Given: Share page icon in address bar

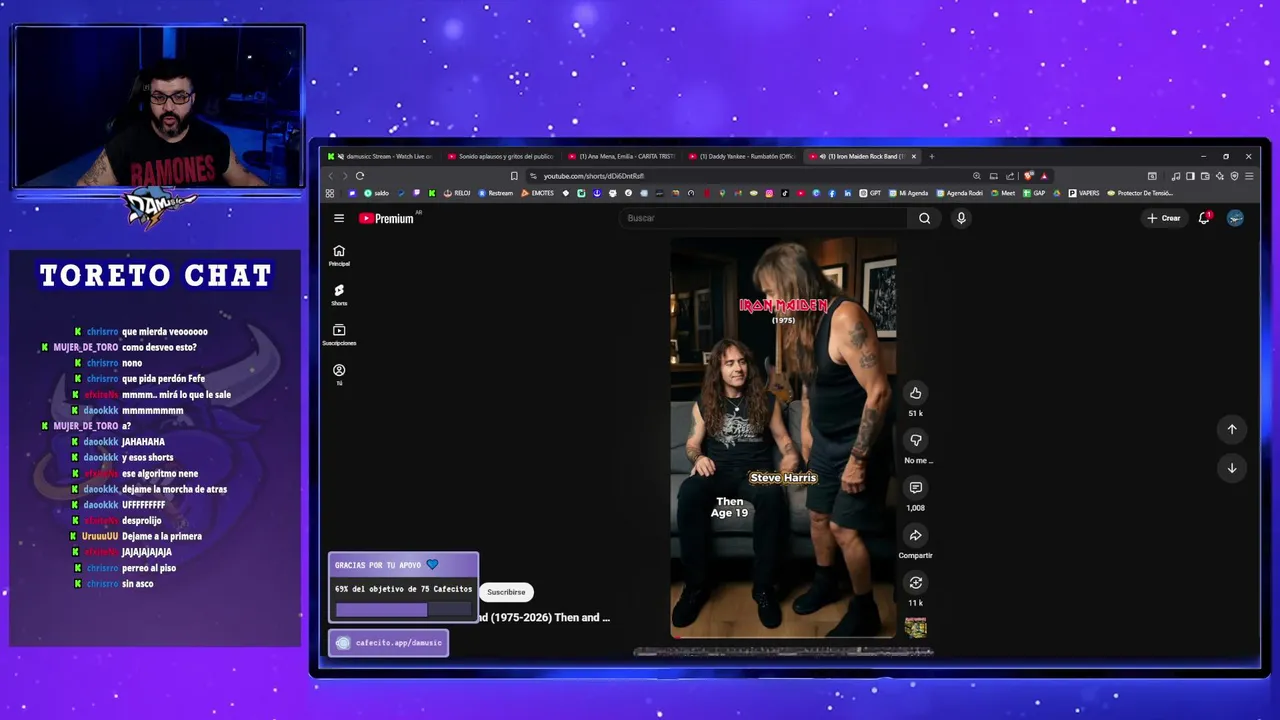Looking at the screenshot, I should pyautogui.click(x=1010, y=176).
